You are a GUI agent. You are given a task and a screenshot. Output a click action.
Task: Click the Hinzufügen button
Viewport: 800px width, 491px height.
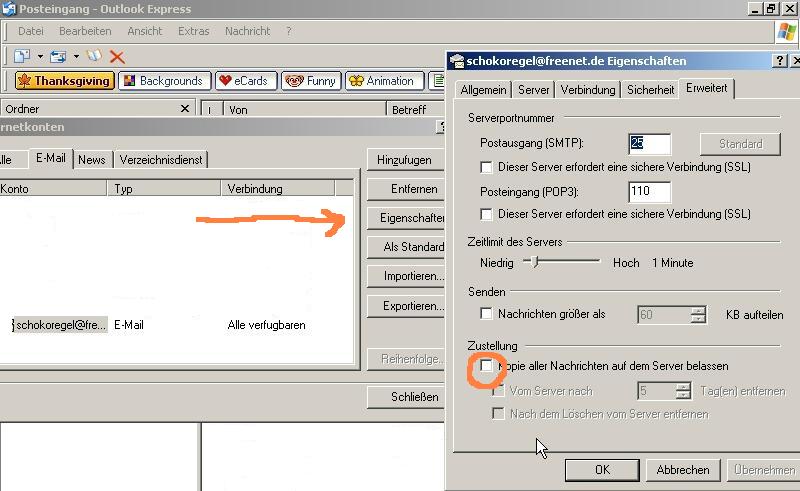point(406,160)
